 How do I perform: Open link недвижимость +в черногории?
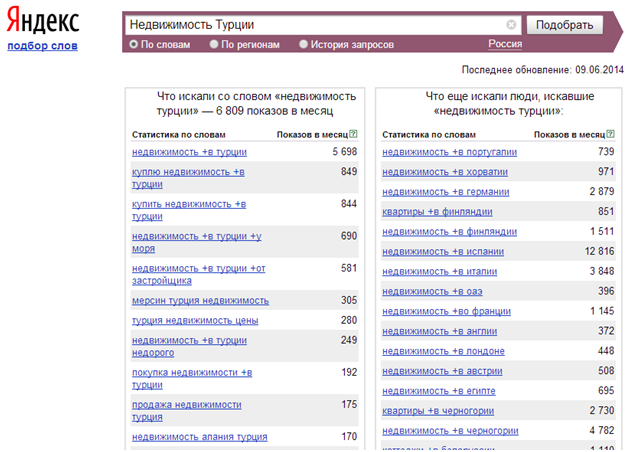450,431
